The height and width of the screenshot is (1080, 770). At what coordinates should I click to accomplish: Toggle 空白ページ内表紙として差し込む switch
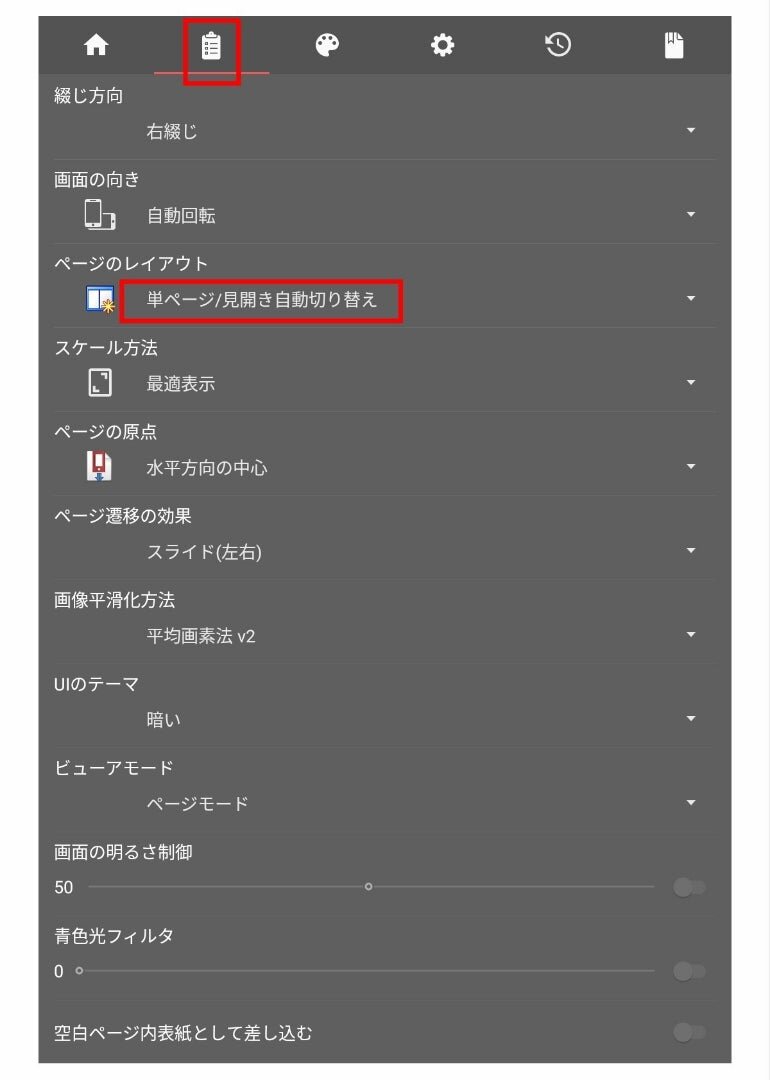coord(689,1032)
